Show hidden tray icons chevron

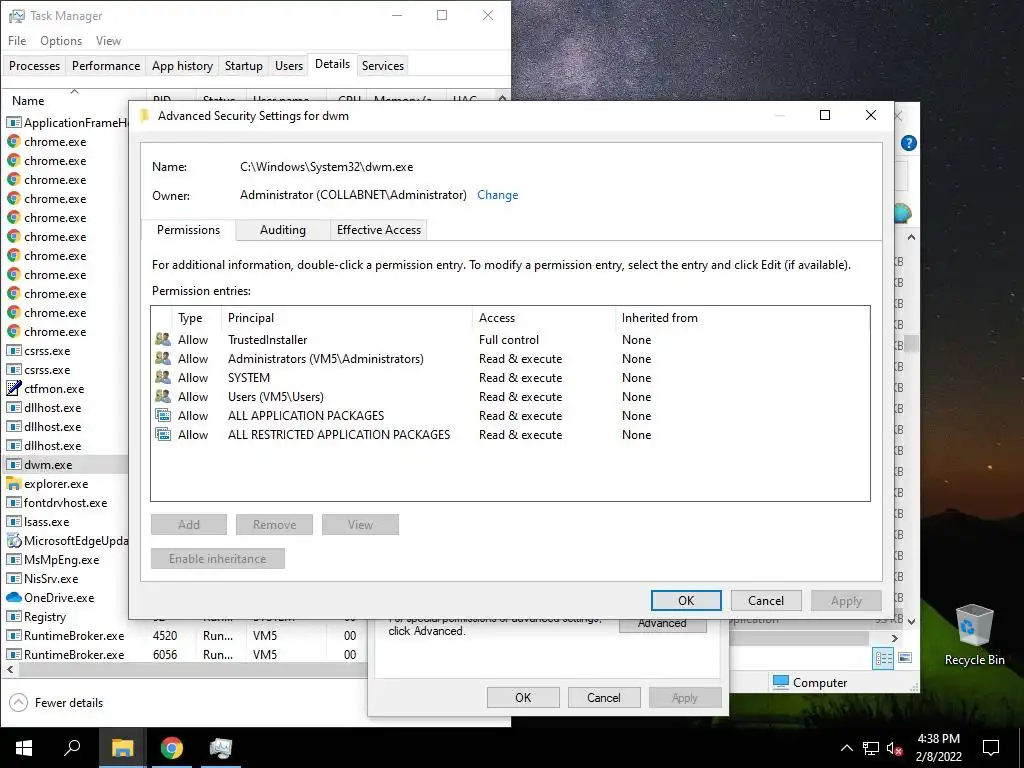(x=846, y=748)
